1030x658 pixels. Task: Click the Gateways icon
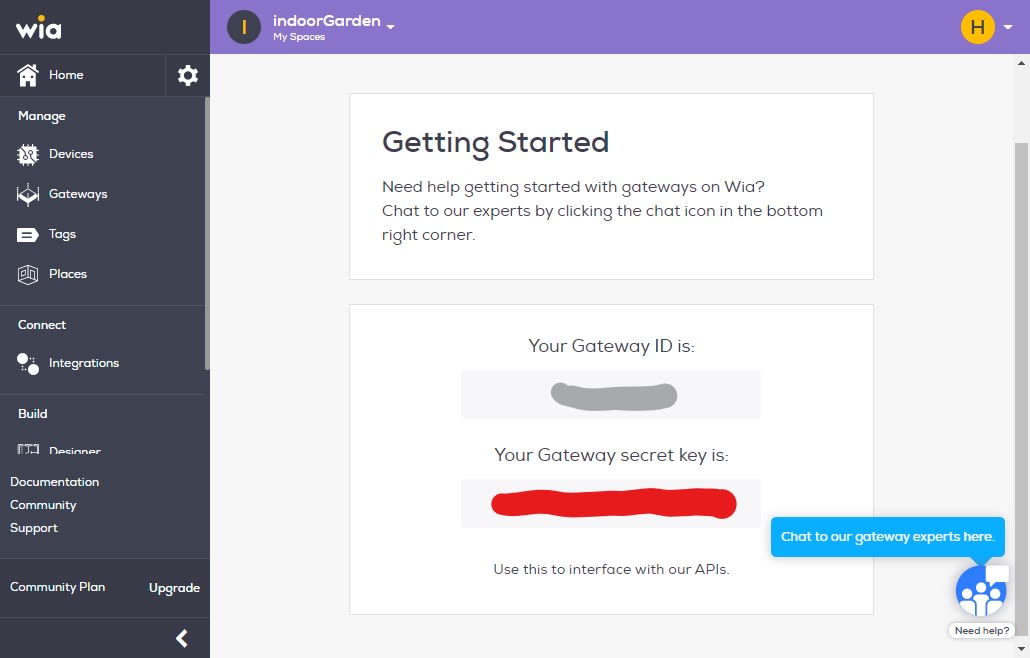pyautogui.click(x=28, y=194)
